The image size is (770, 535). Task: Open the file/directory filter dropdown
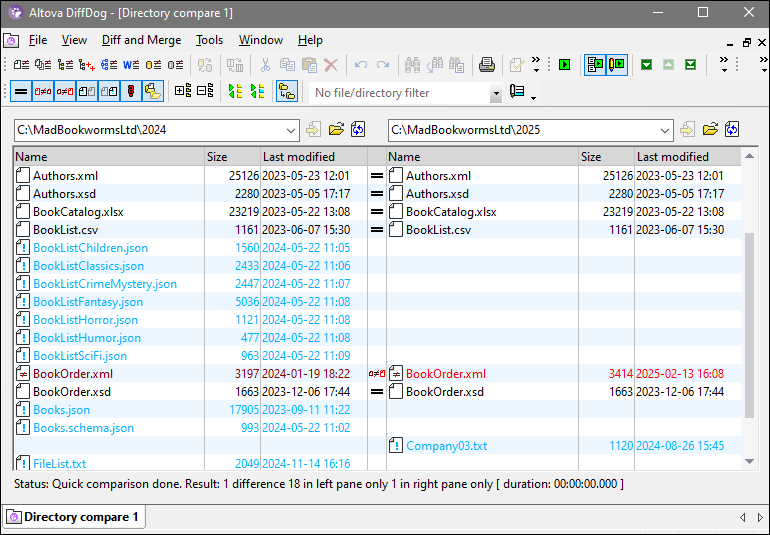pos(496,93)
